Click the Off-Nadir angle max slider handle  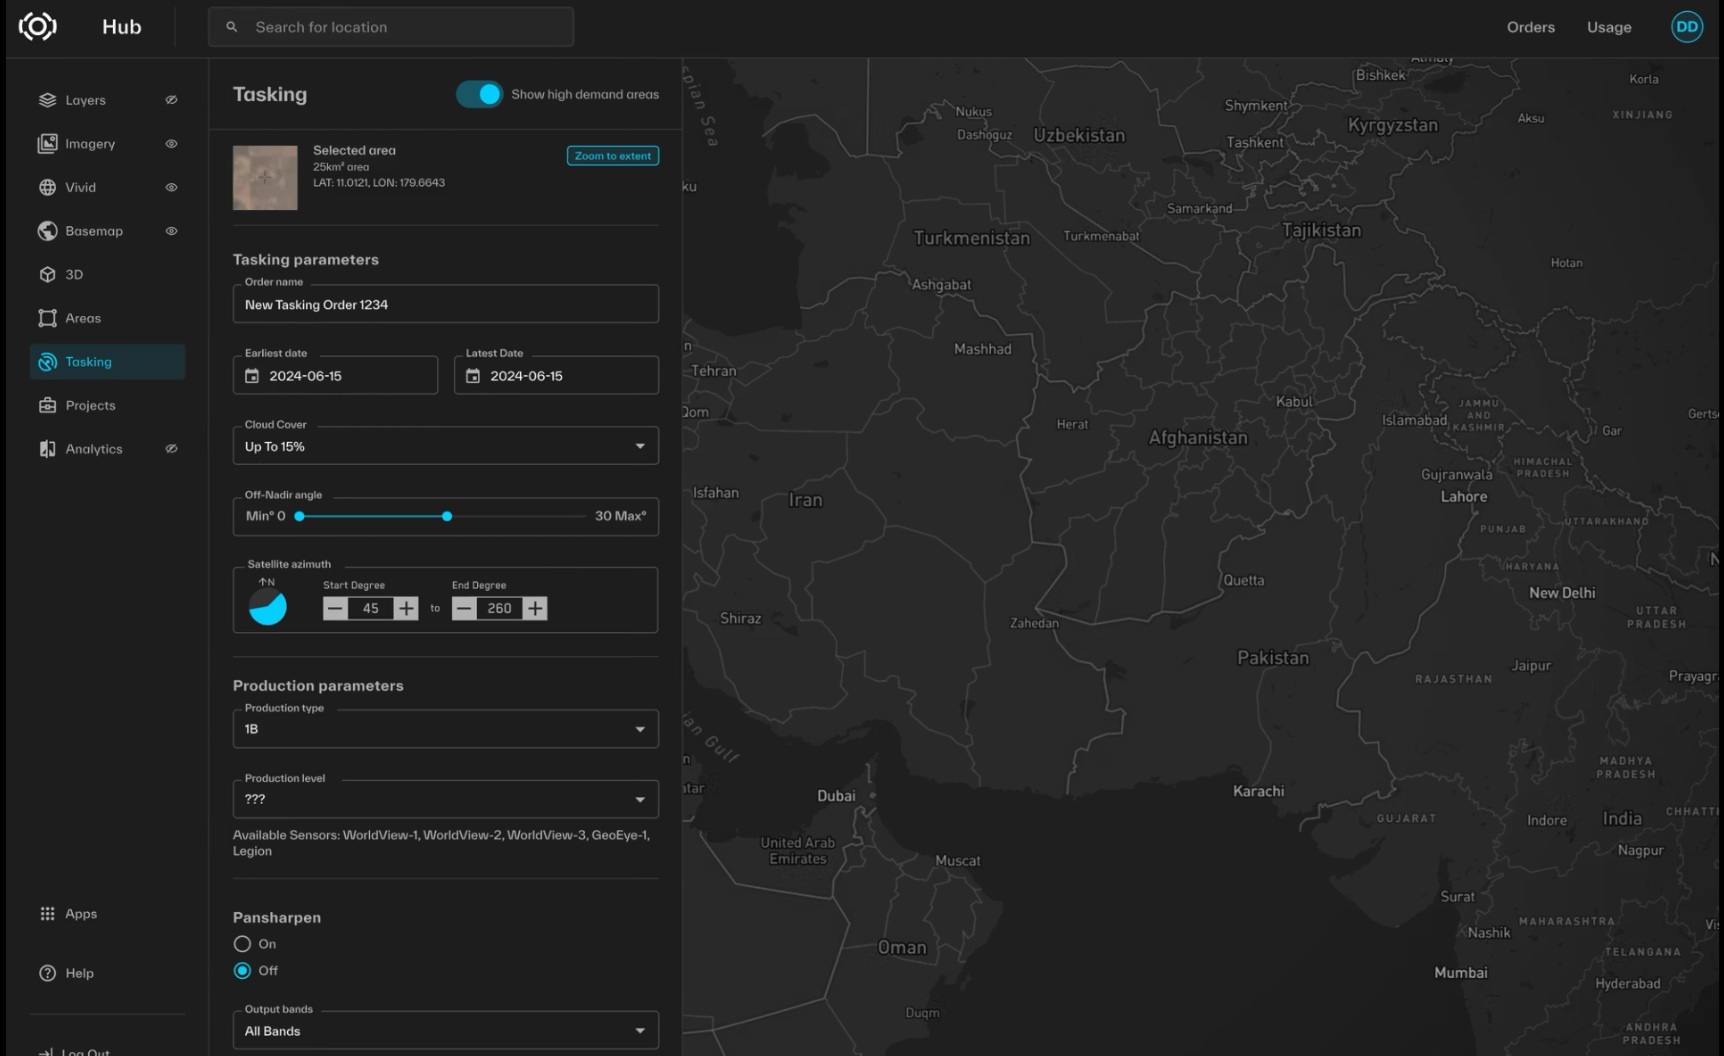(x=447, y=516)
